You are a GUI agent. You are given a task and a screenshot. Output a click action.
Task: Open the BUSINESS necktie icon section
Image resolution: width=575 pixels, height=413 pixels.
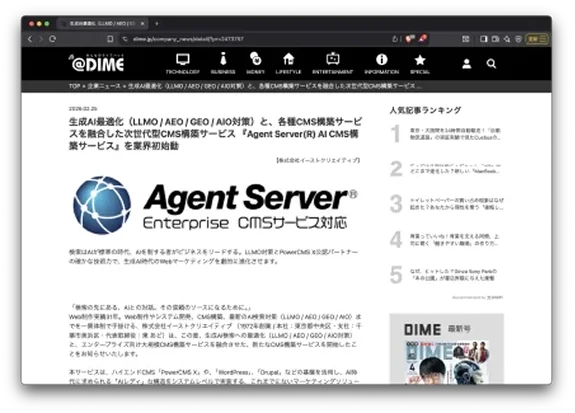[223, 64]
